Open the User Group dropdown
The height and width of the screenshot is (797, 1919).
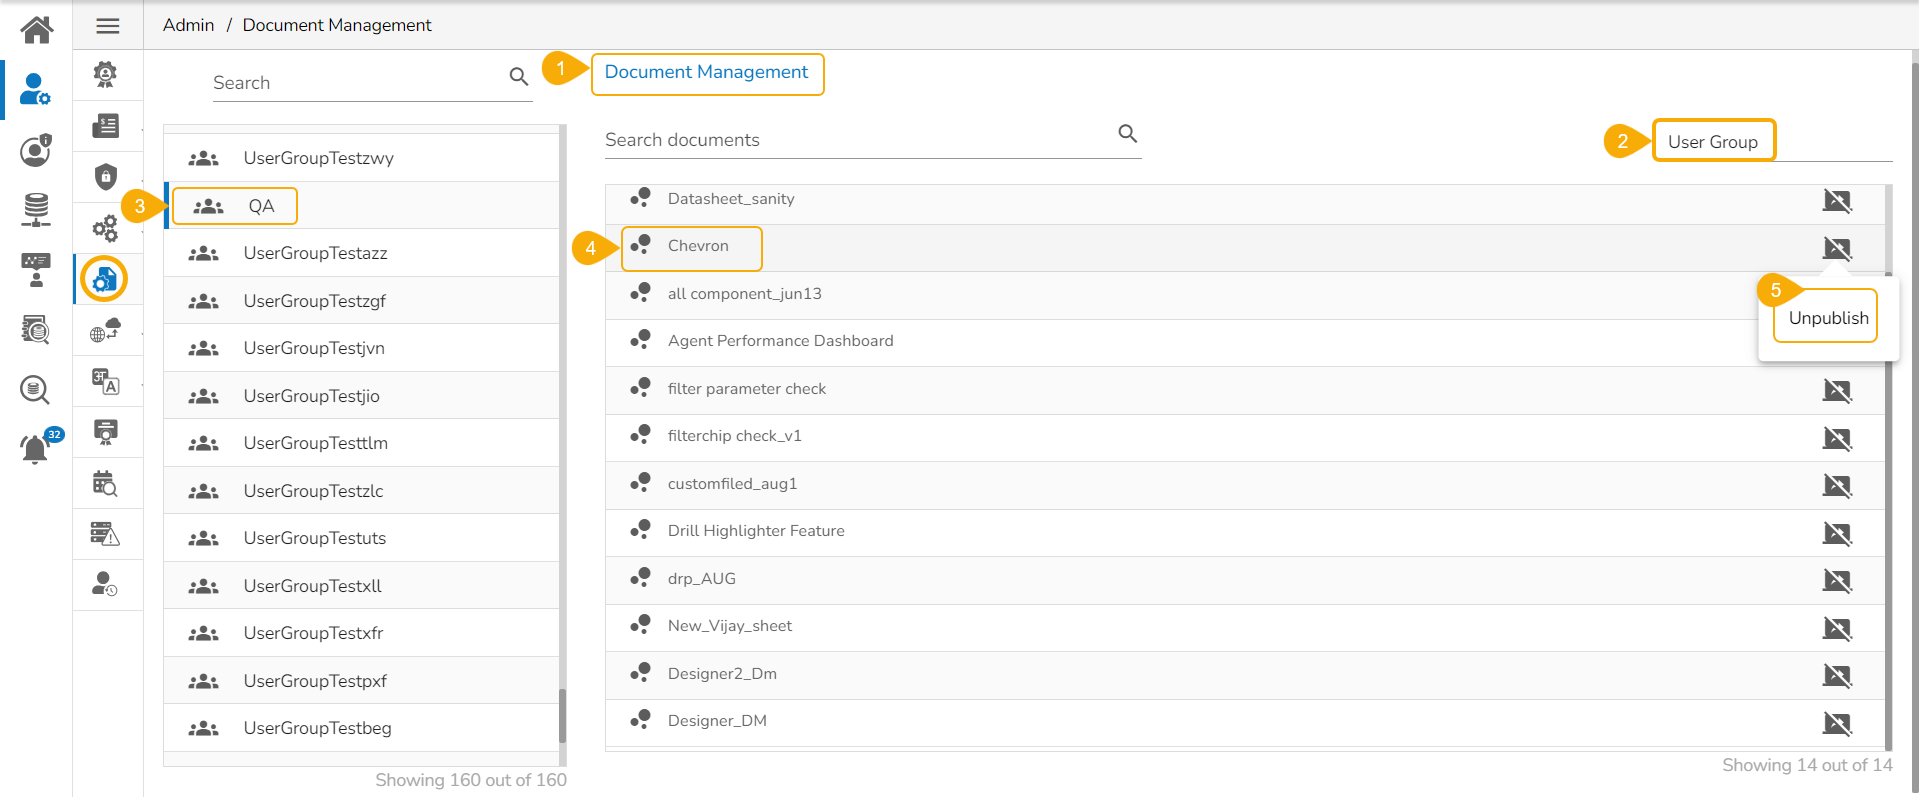coord(1713,142)
